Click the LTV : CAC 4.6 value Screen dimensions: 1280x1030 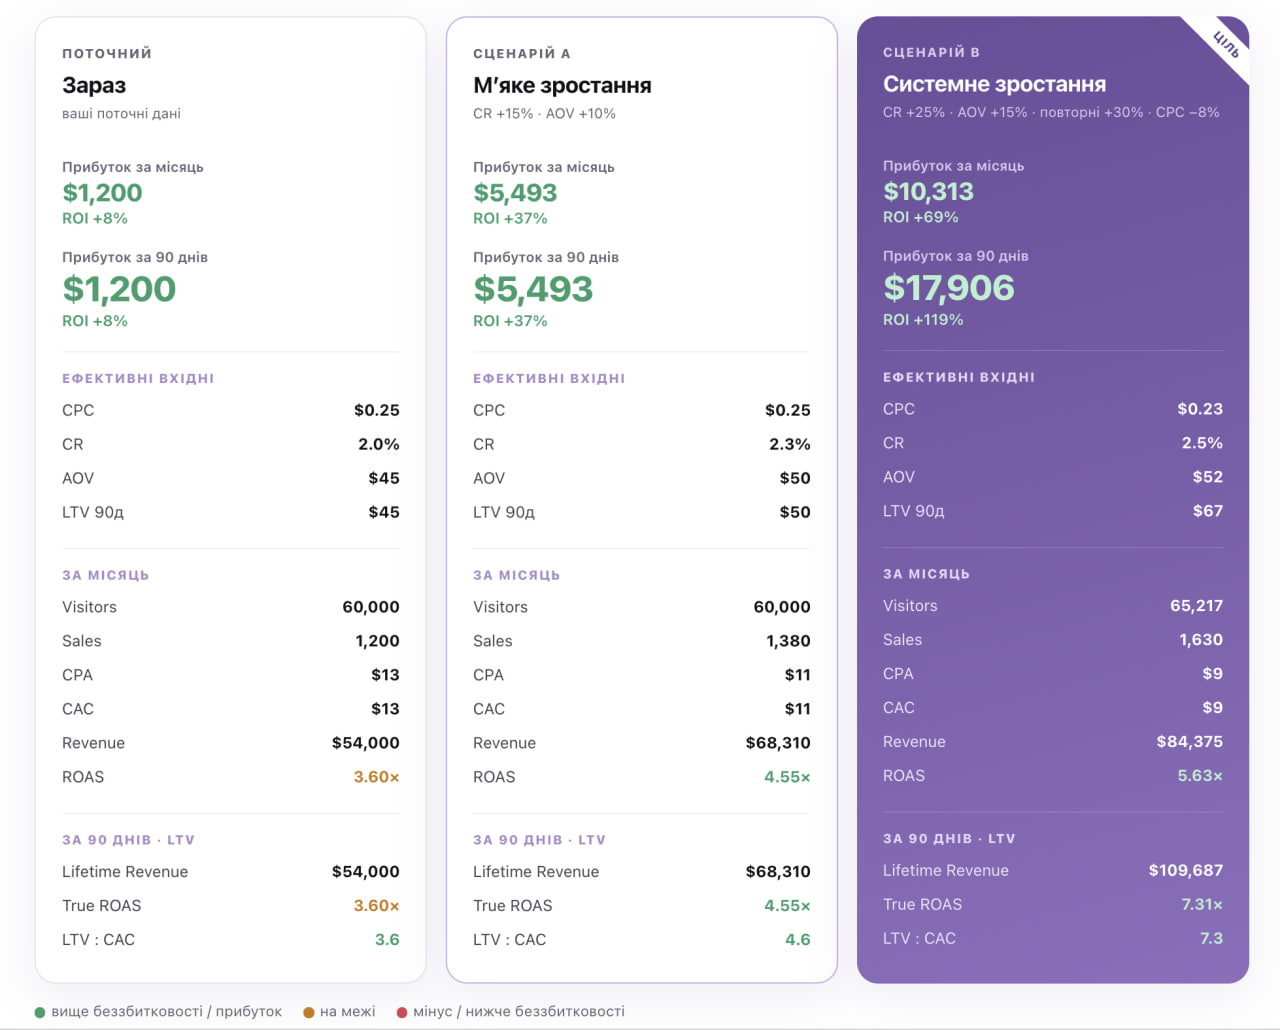coord(798,939)
